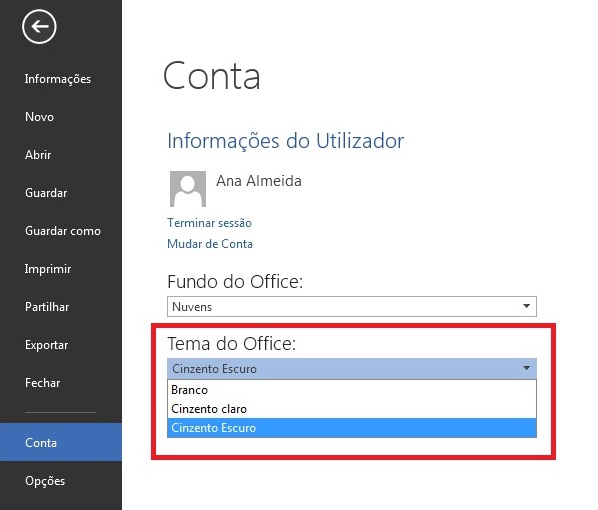Choose Cinzento claro theme option
Viewport: 598px width, 510px height.
tap(352, 409)
